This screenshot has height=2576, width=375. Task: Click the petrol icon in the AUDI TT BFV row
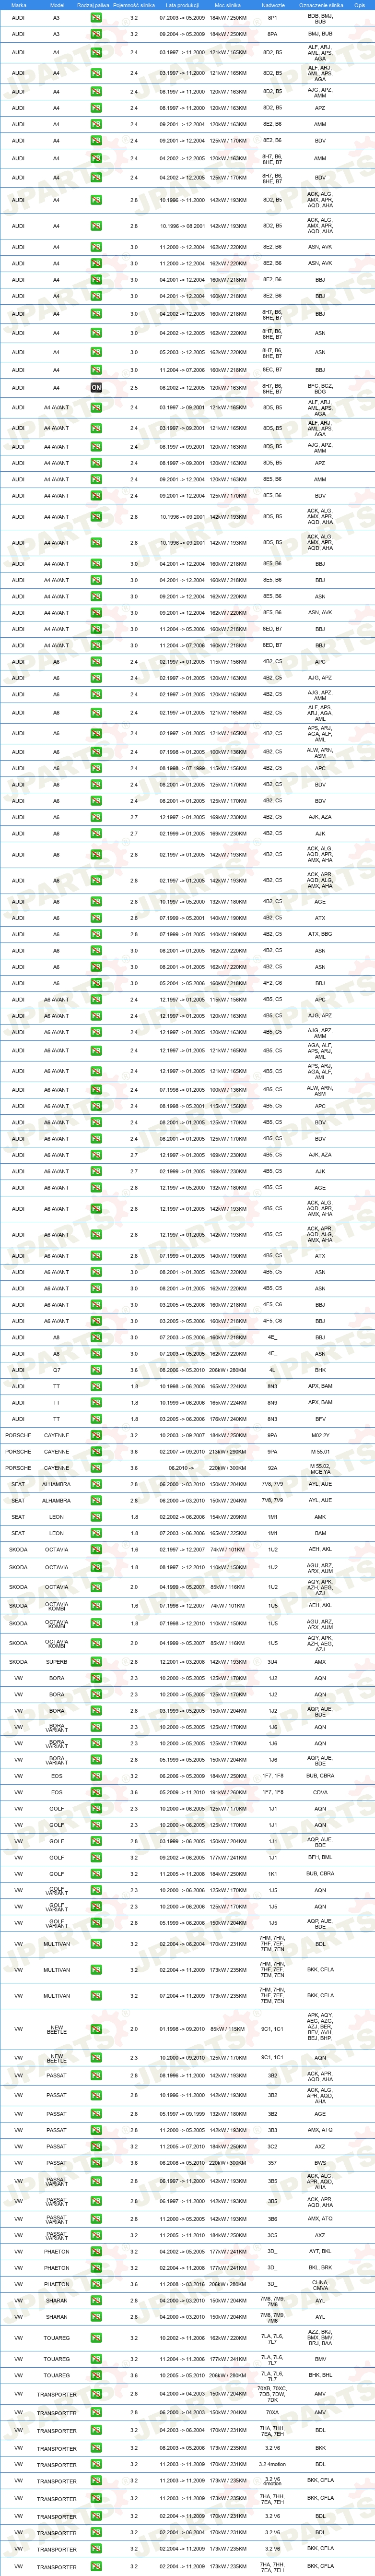(96, 1419)
